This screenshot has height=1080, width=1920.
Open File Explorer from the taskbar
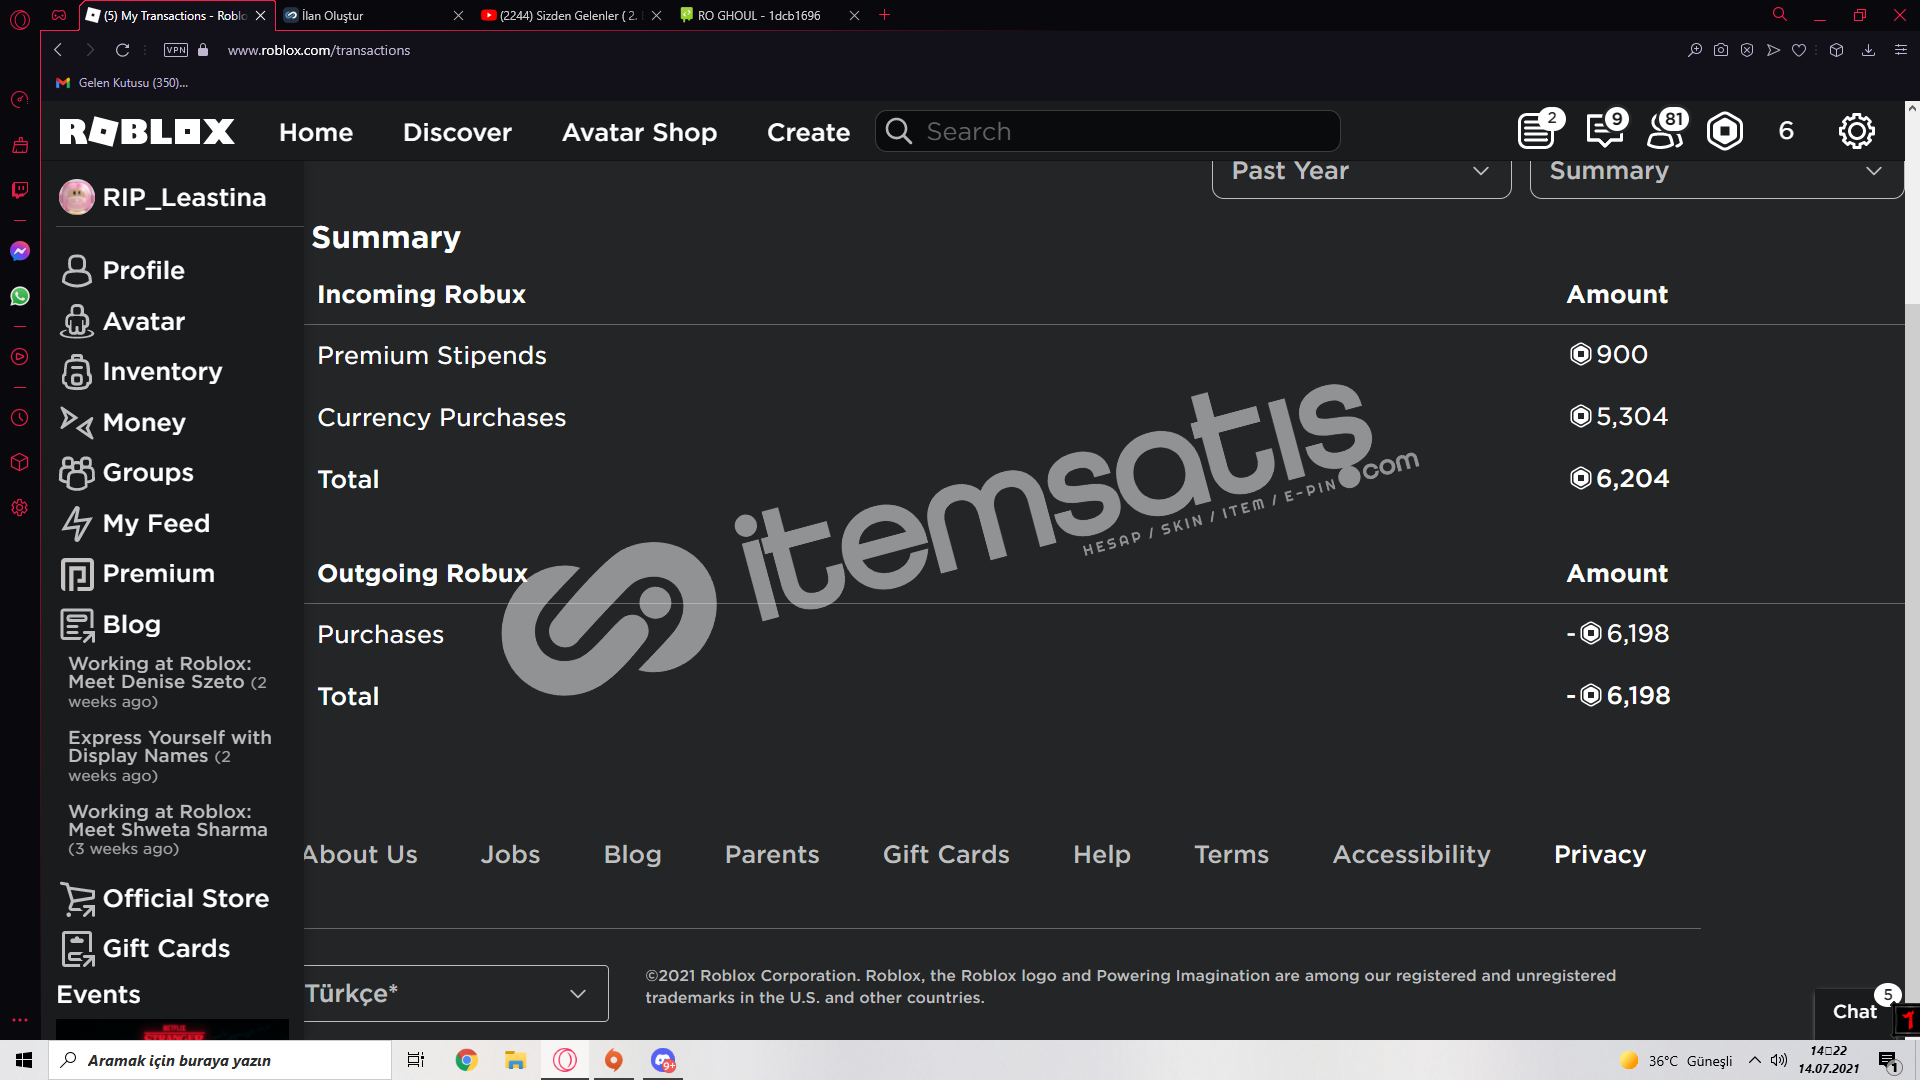(x=515, y=1060)
